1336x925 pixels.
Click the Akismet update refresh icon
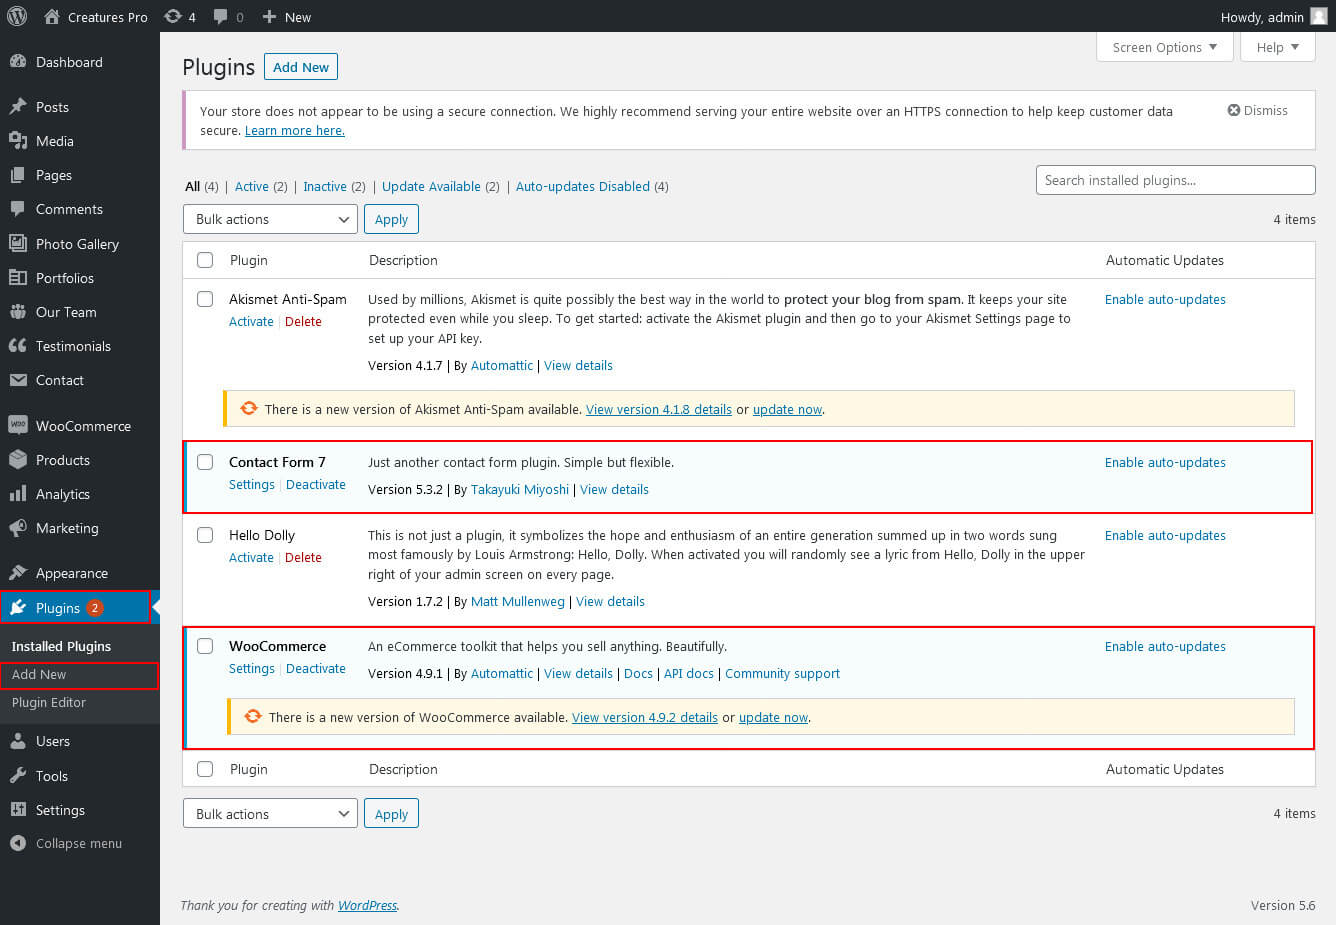click(x=249, y=408)
